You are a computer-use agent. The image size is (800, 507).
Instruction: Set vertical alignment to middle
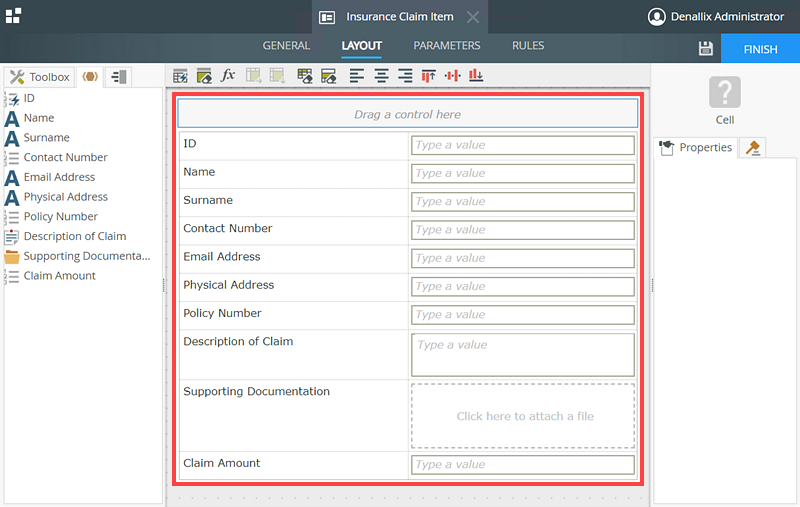click(x=452, y=76)
